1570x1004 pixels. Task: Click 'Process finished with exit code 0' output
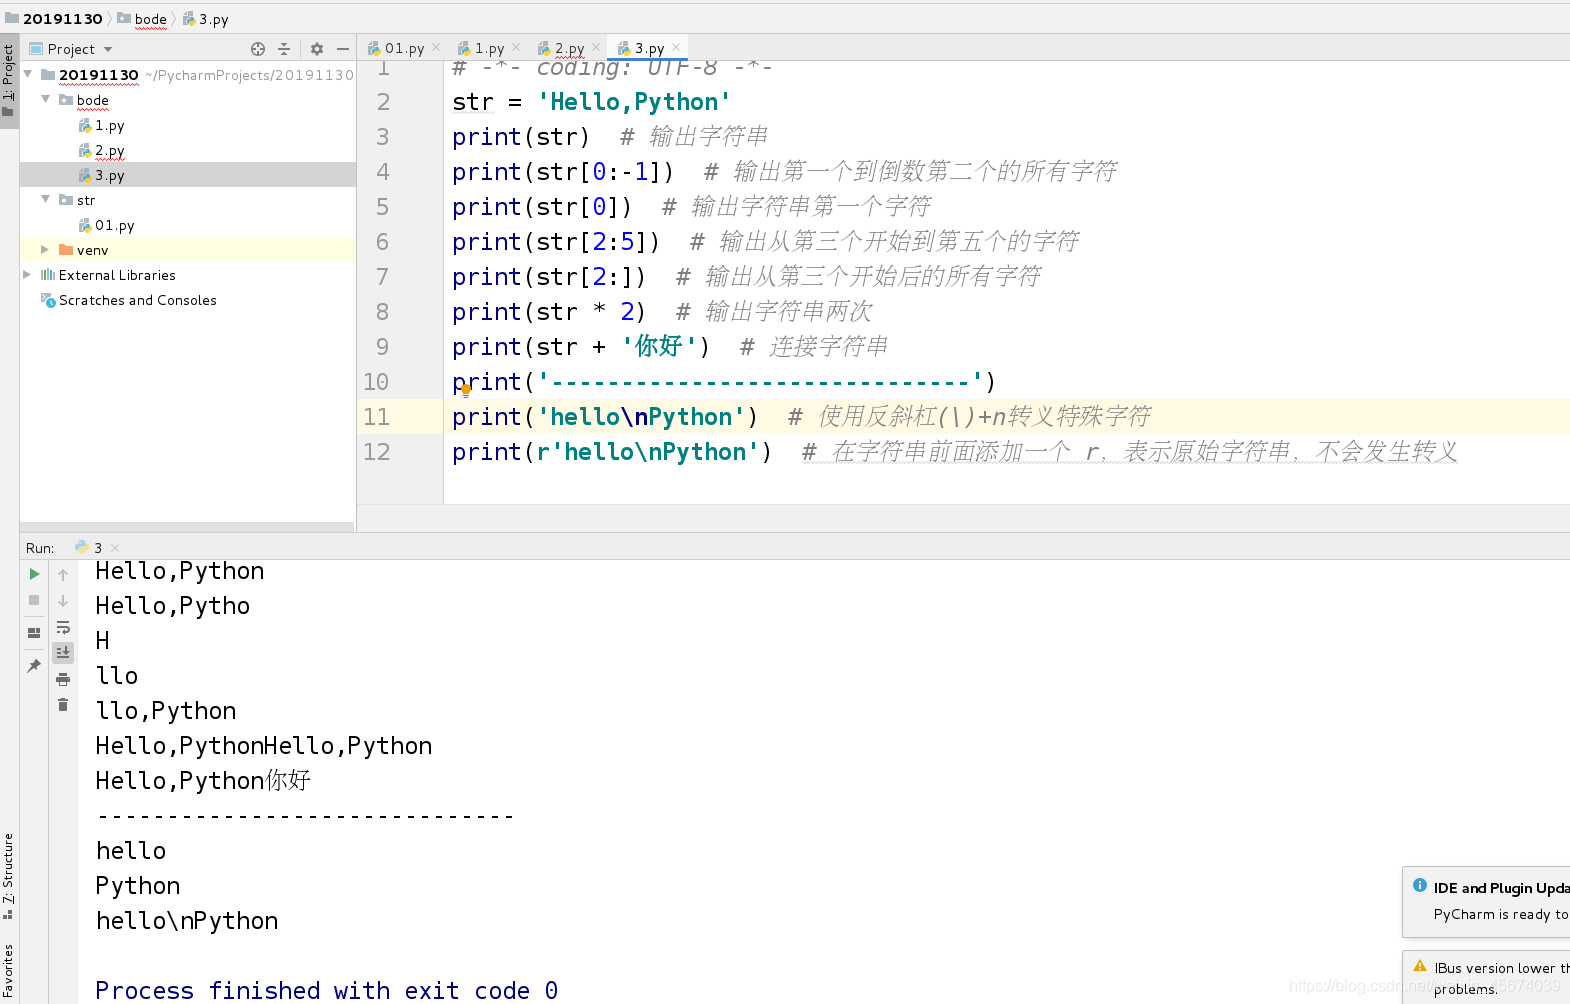327,990
